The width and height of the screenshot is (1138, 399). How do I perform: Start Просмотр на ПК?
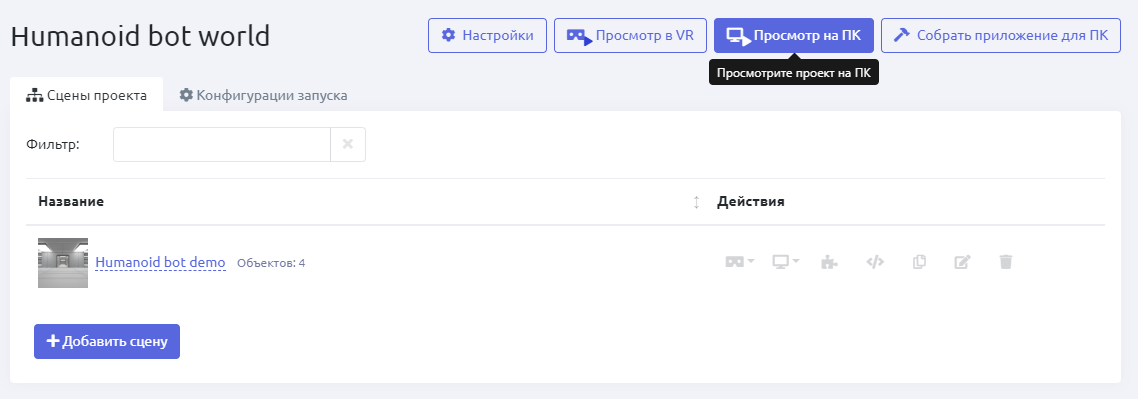click(794, 36)
